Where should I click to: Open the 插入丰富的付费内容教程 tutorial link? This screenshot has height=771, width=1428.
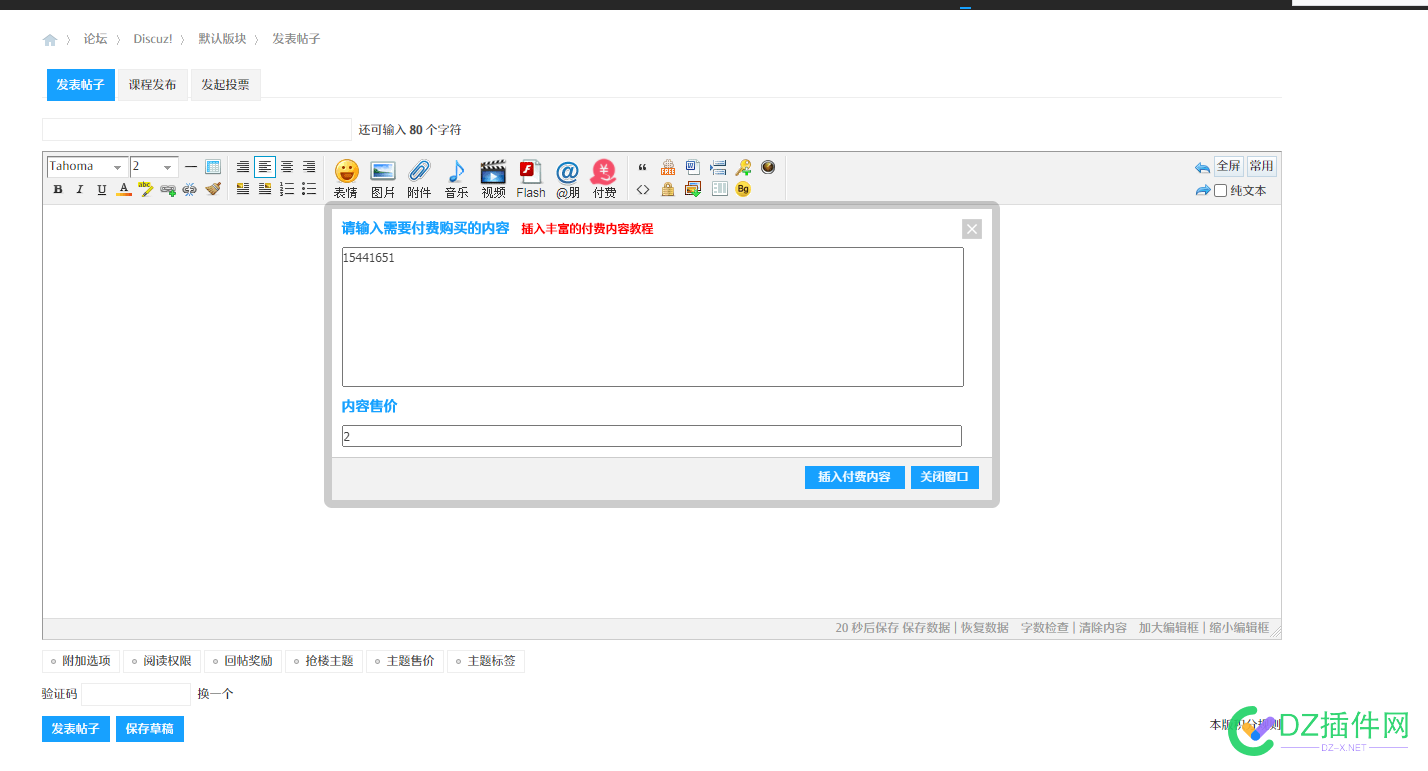click(587, 229)
